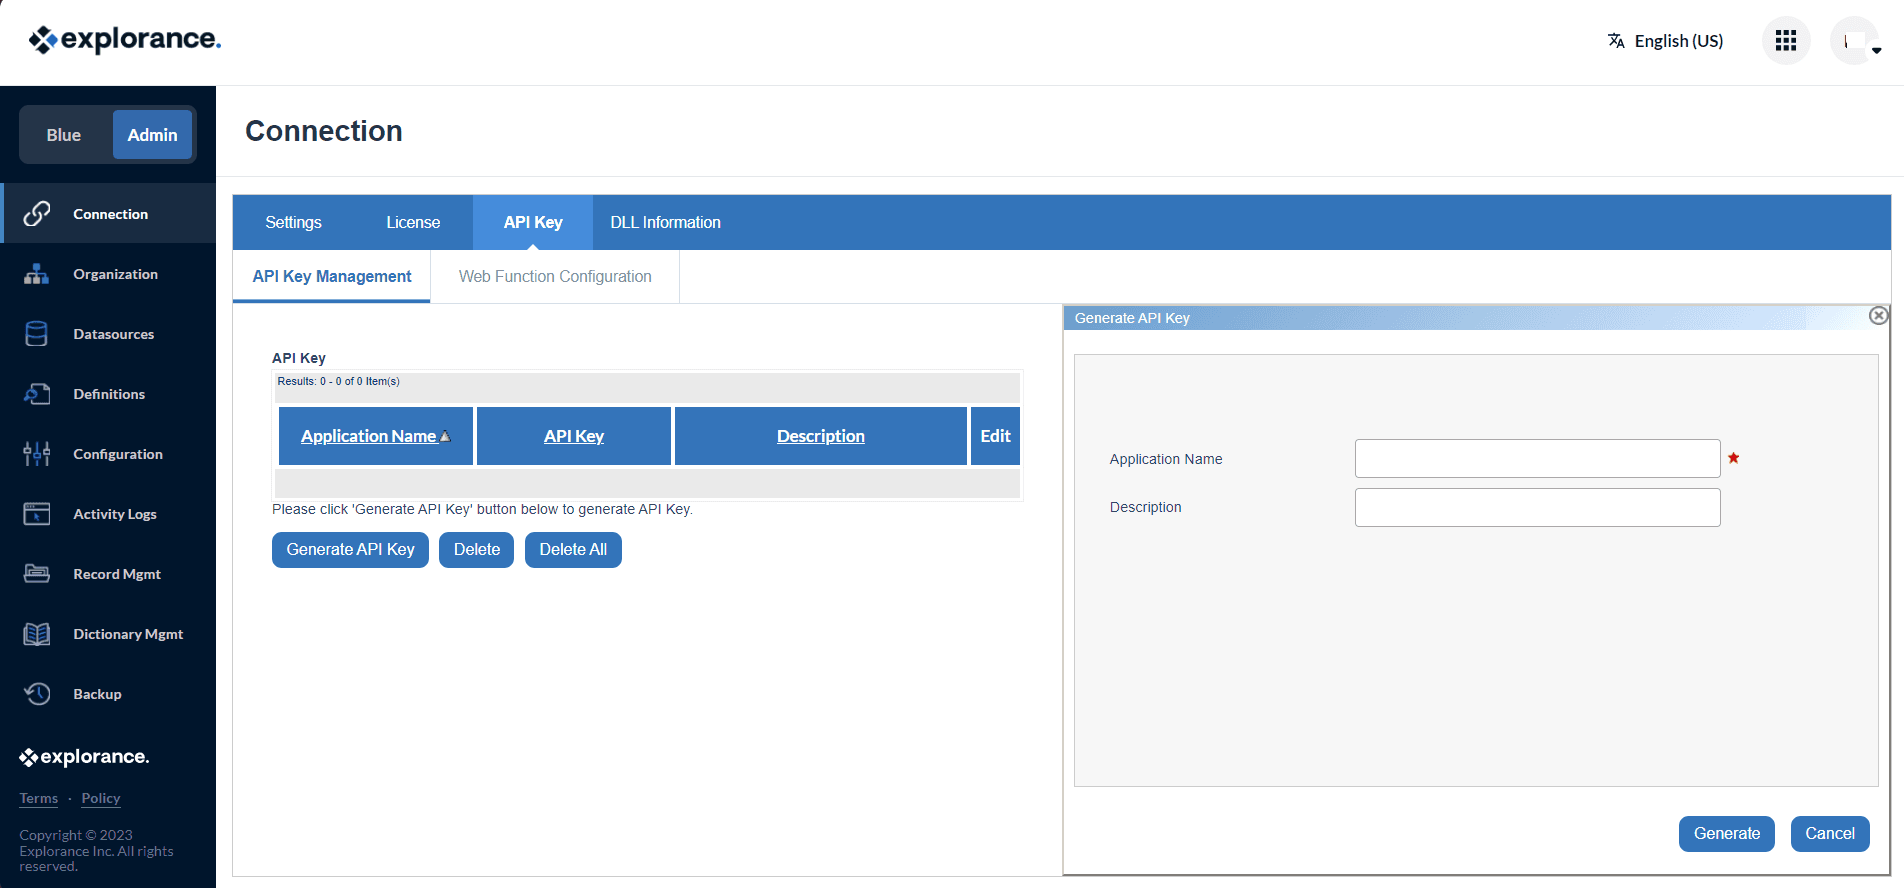The image size is (1904, 888).
Task: Switch to the Blue view toggle
Action: tap(64, 135)
